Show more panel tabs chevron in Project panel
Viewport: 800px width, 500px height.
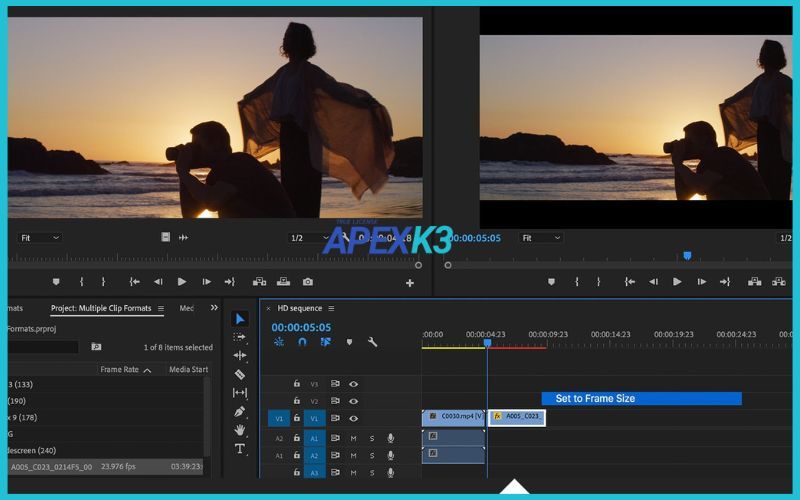pyautogui.click(x=214, y=308)
